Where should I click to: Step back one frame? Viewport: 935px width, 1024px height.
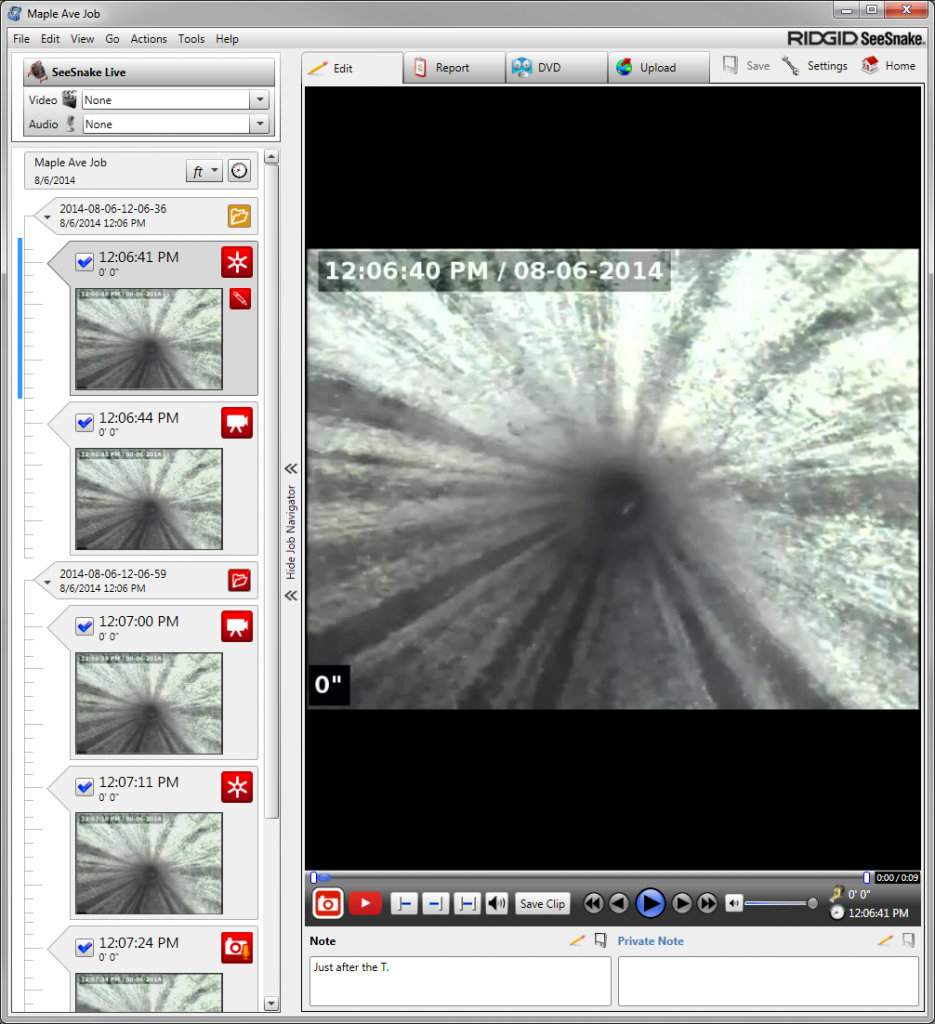tap(619, 904)
